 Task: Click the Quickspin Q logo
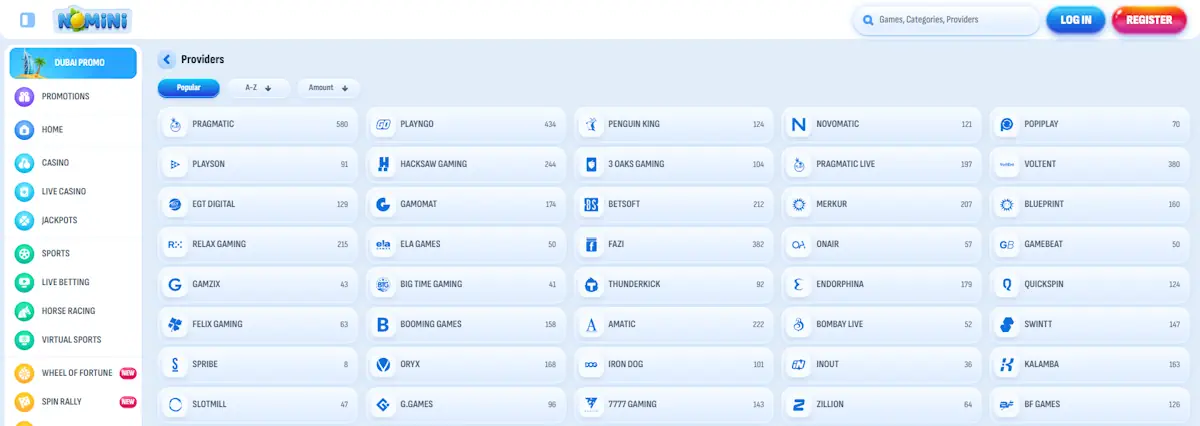(x=1006, y=285)
